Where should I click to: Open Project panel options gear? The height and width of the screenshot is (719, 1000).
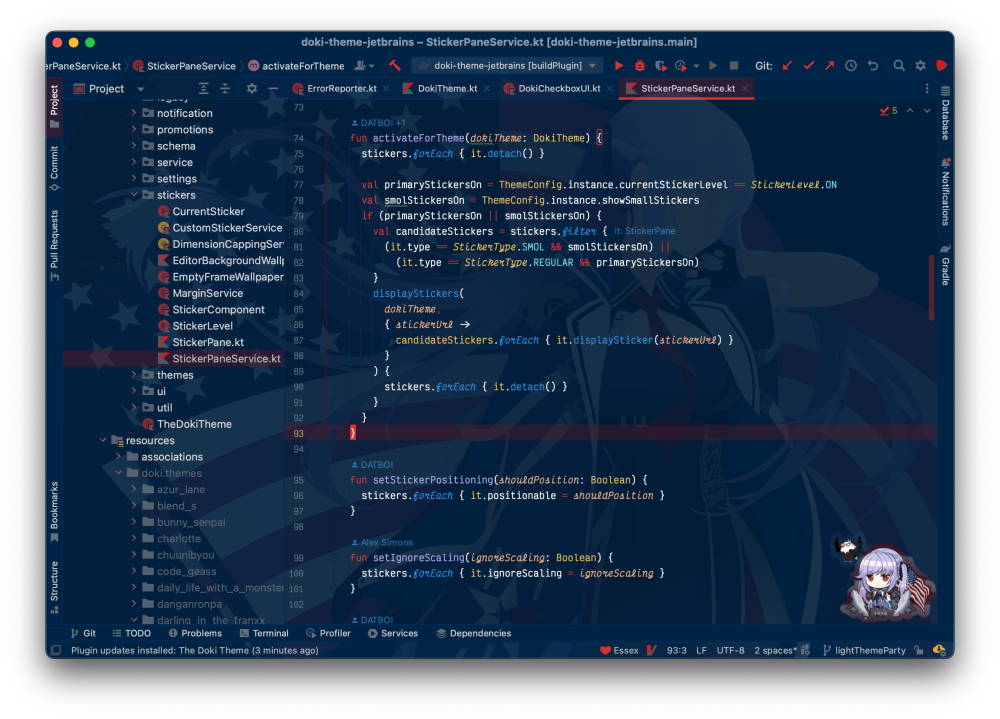coord(252,89)
